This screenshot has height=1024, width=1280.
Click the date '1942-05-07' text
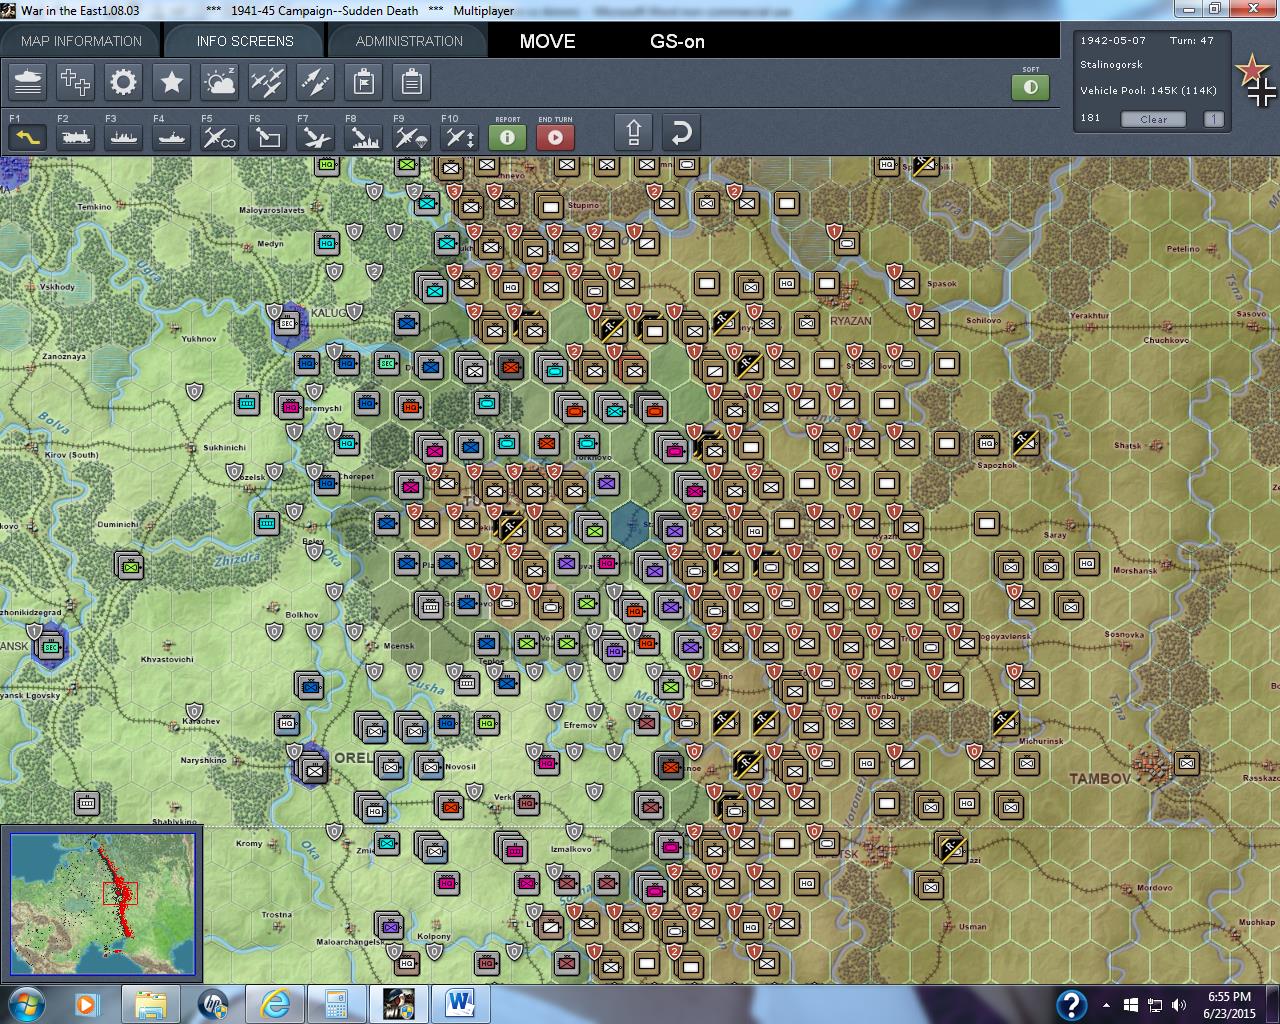pos(1113,40)
